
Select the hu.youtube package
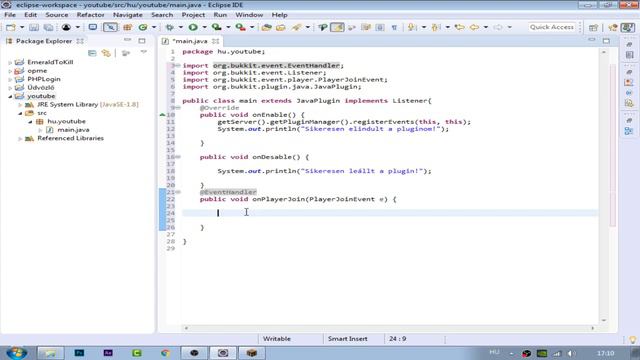[x=66, y=121]
